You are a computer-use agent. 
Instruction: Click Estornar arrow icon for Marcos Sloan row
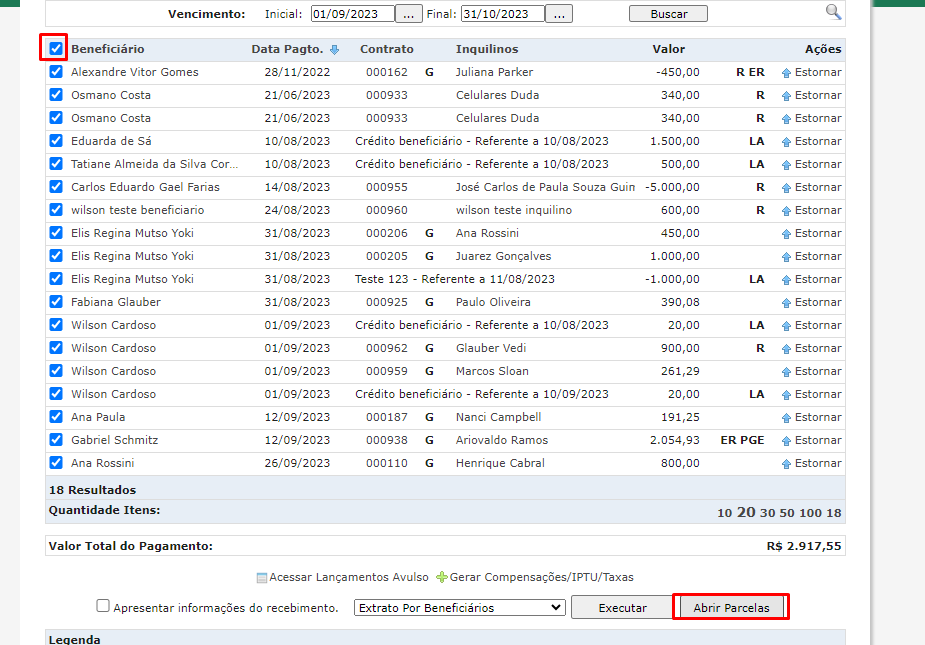pyautogui.click(x=786, y=372)
